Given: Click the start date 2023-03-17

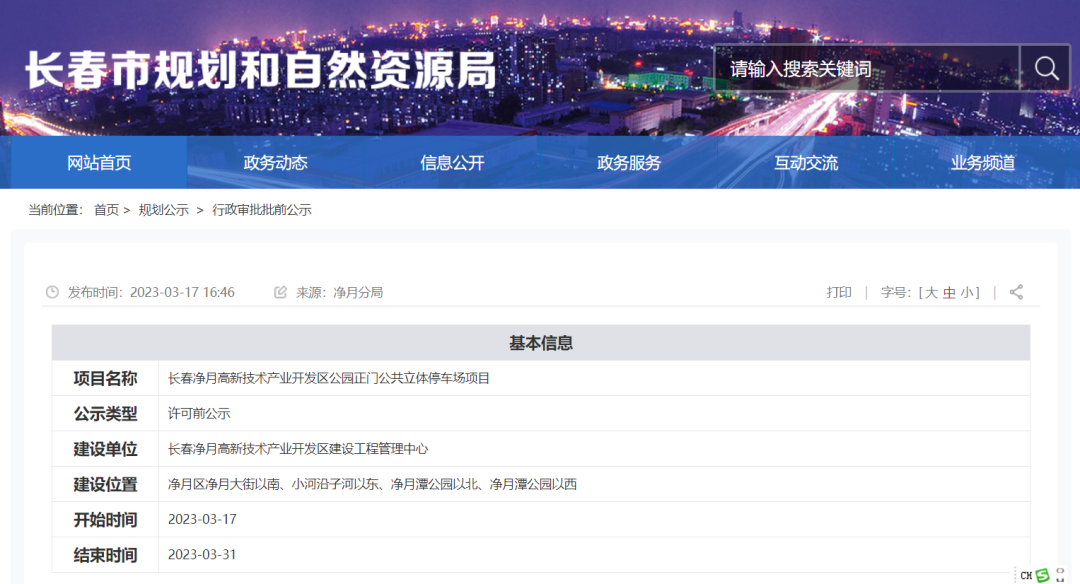Looking at the screenshot, I should 202,519.
